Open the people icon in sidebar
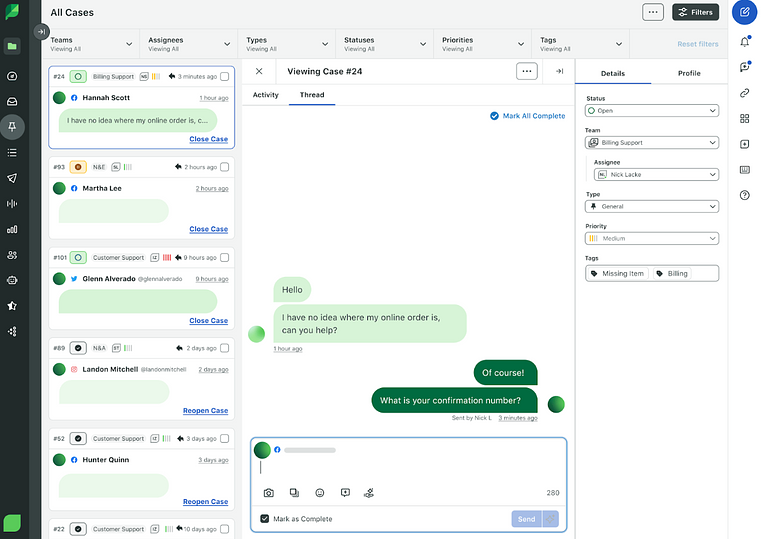 (x=12, y=255)
